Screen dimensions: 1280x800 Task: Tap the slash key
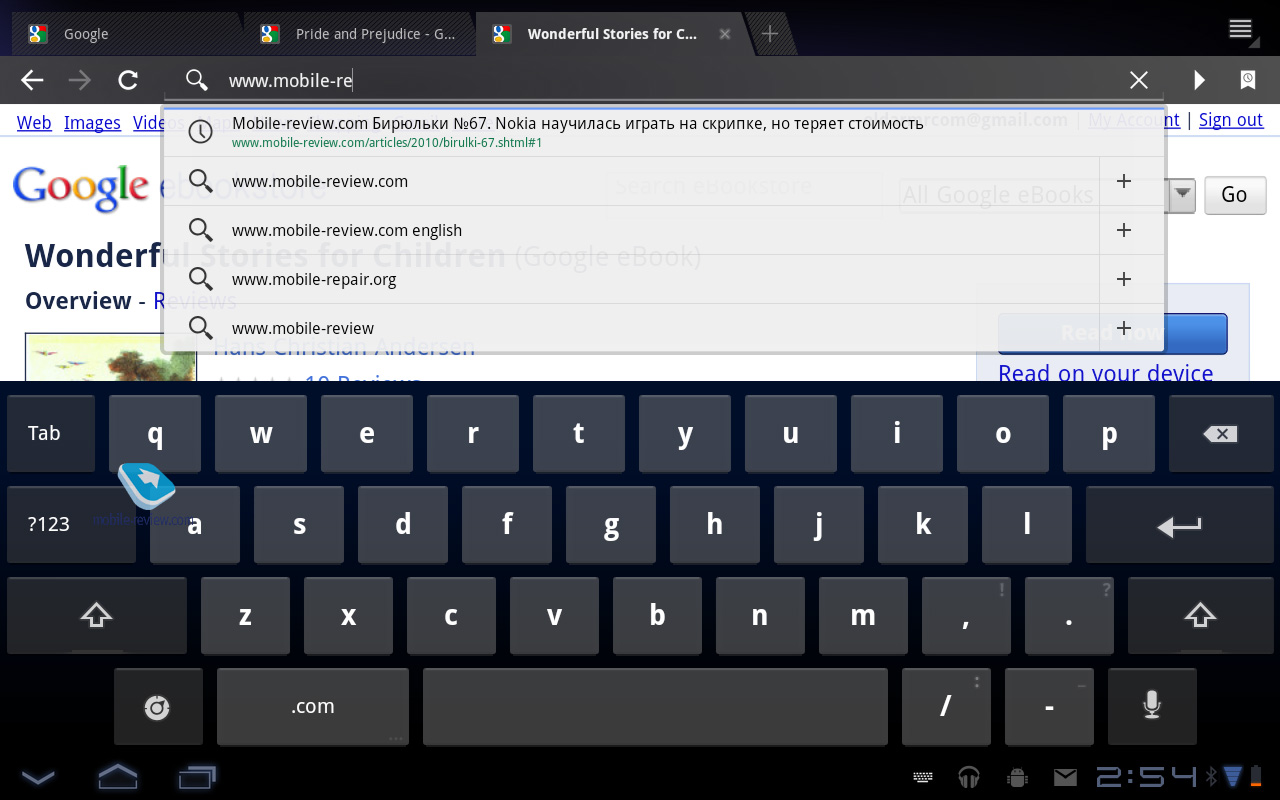pyautogui.click(x=946, y=707)
